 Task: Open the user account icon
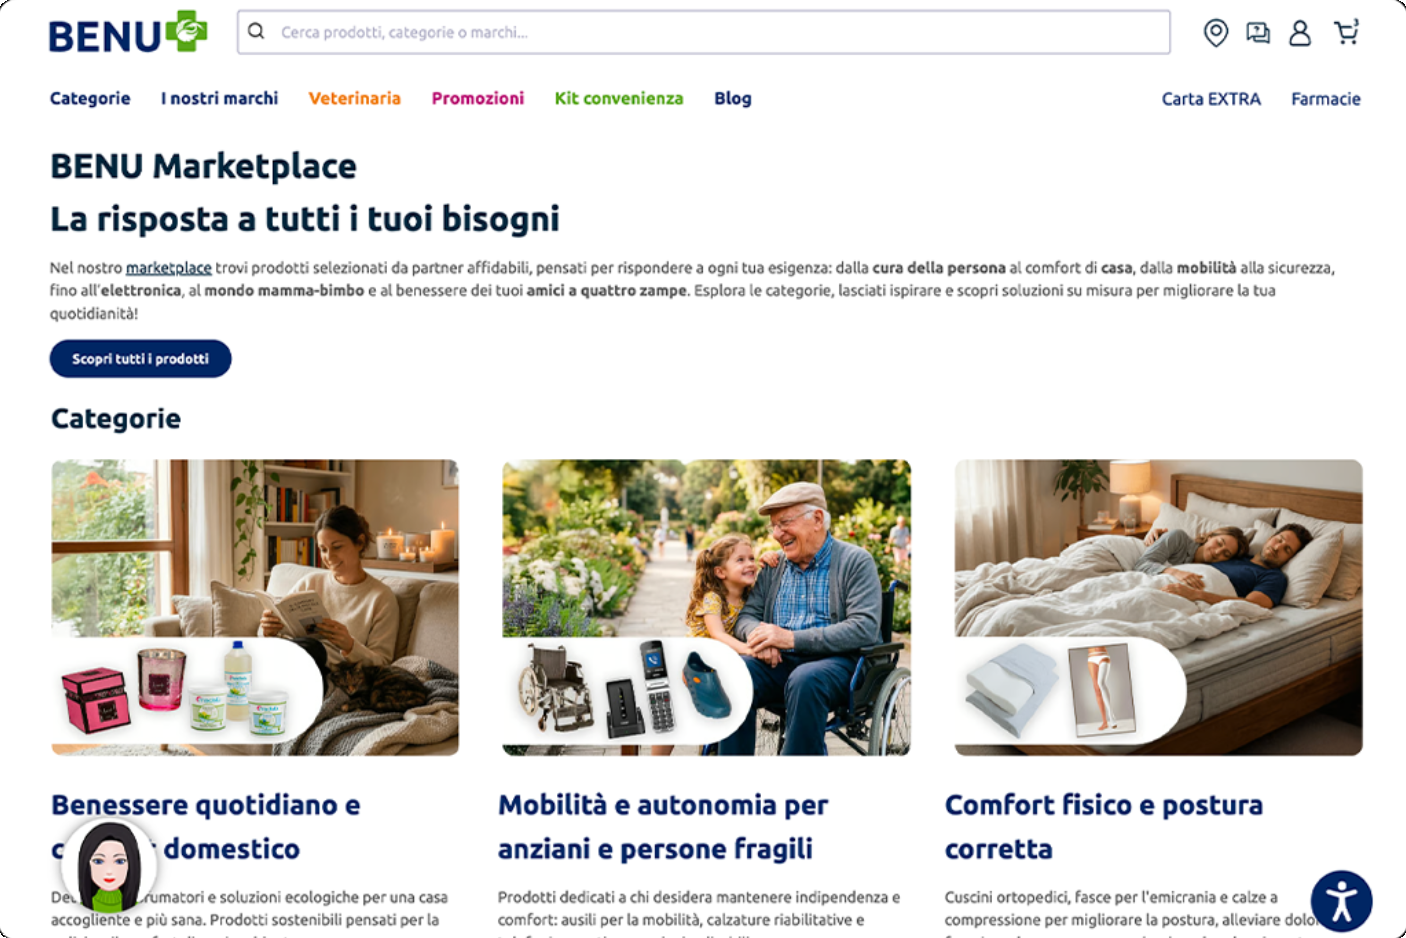(x=1299, y=33)
